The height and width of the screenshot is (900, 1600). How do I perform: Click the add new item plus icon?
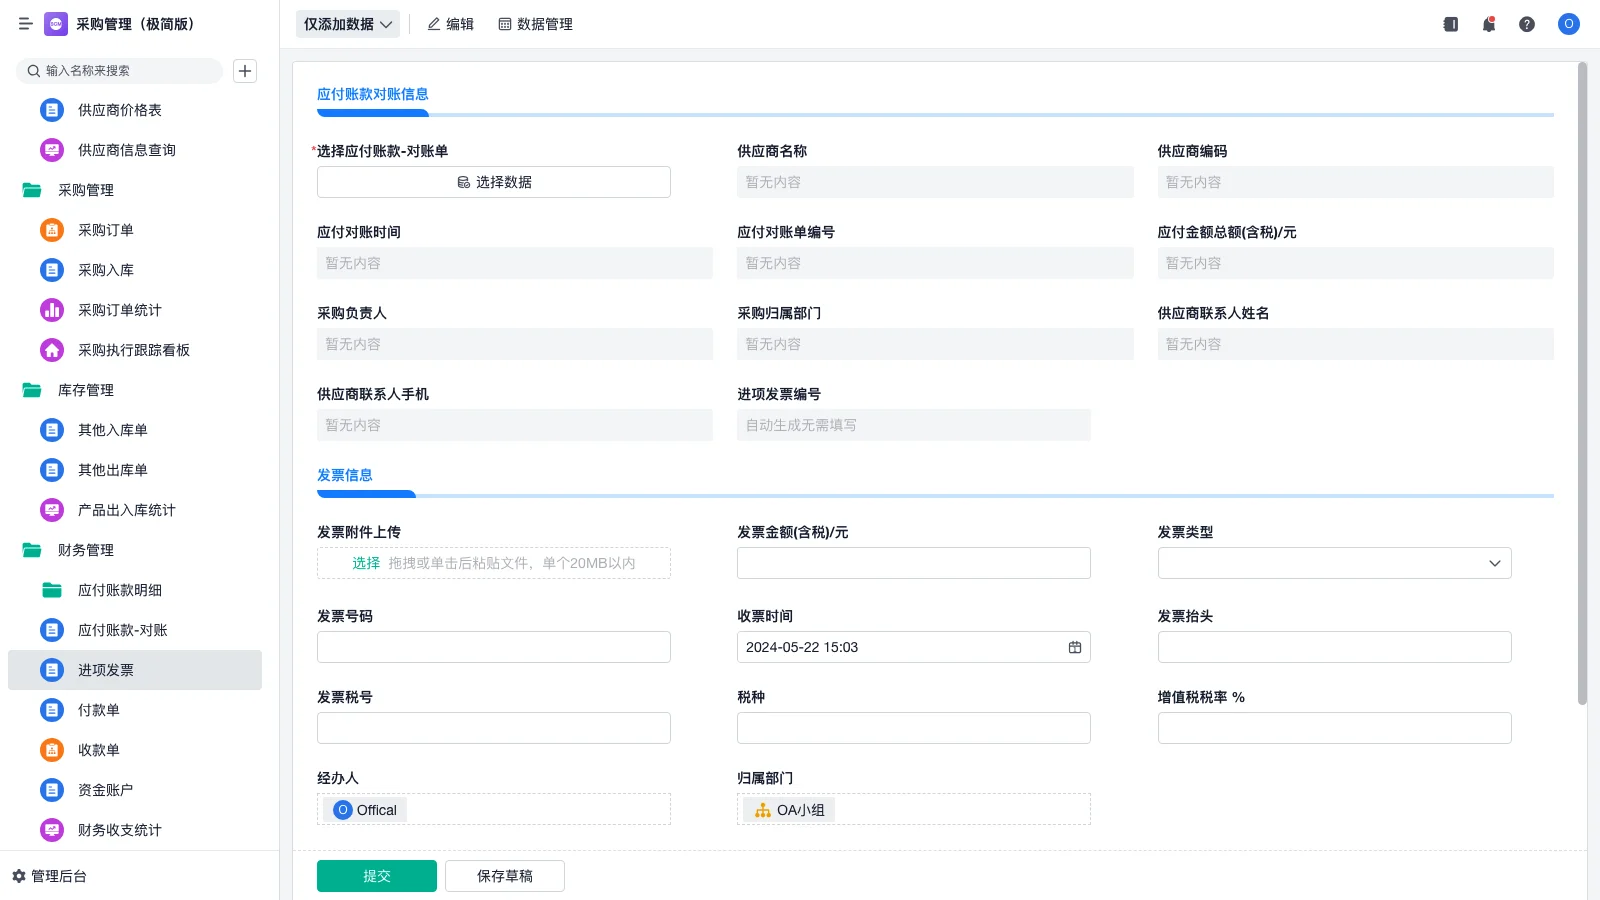pos(245,71)
